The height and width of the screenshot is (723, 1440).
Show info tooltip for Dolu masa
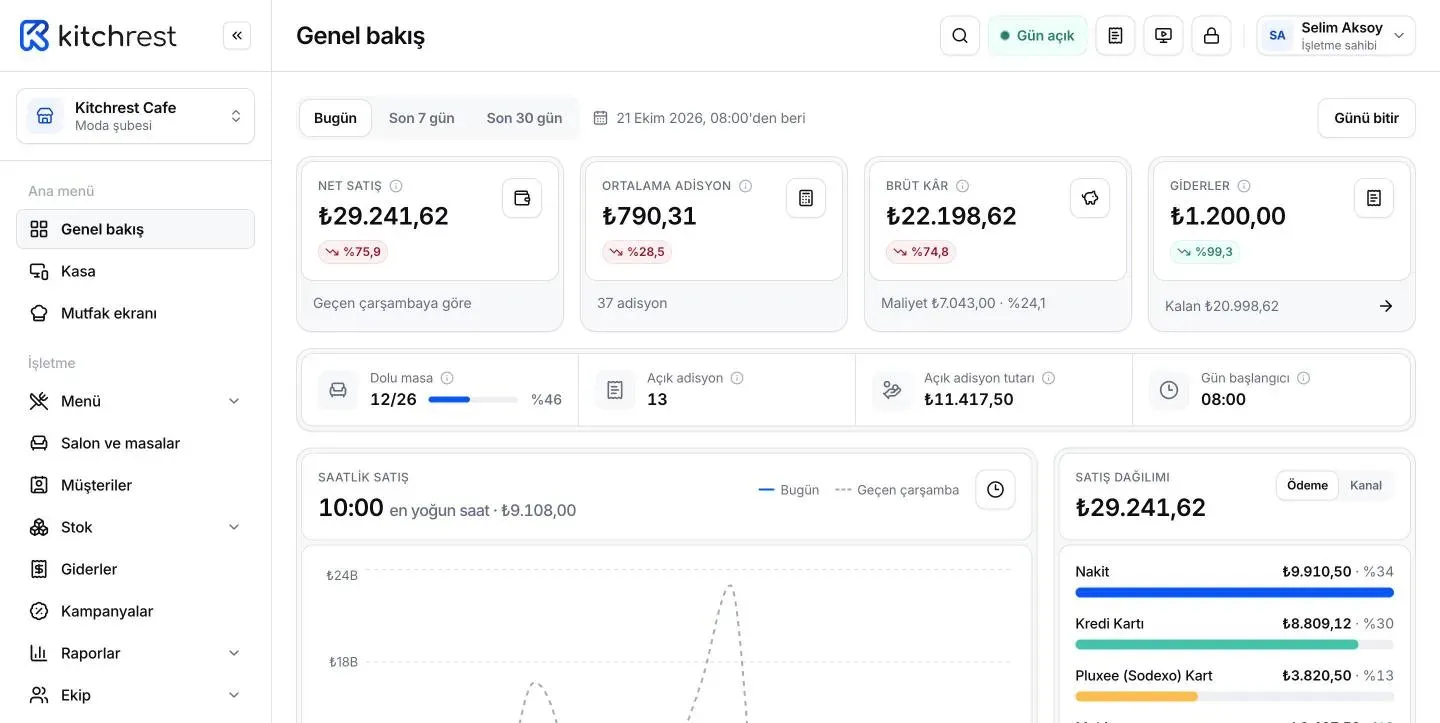pos(447,378)
